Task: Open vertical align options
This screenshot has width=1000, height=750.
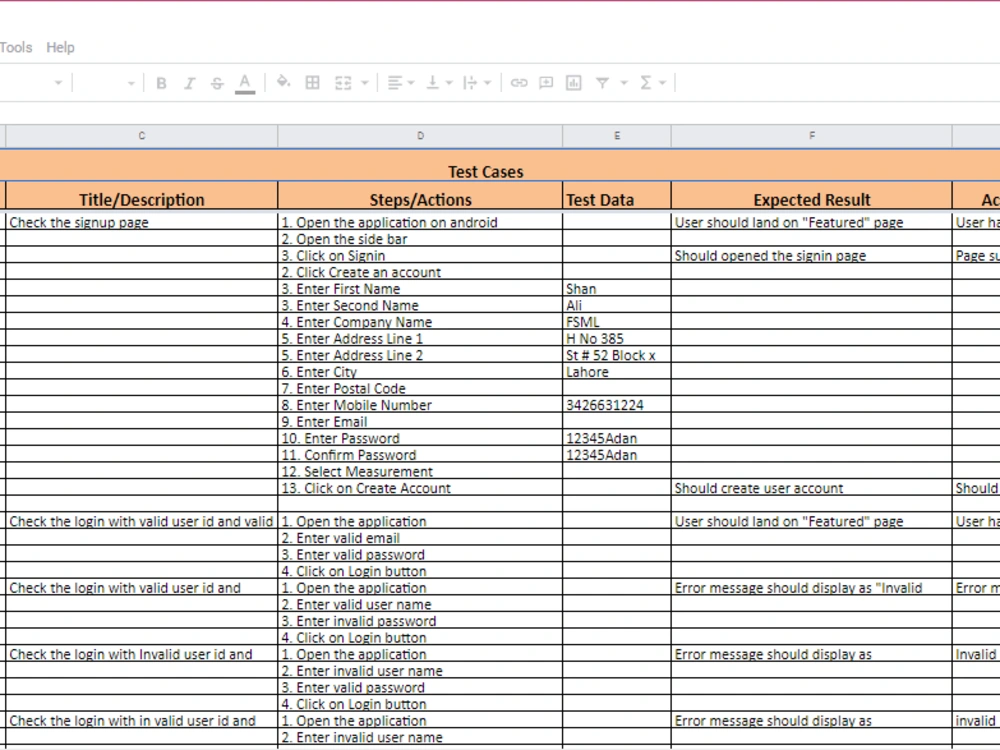Action: [432, 82]
